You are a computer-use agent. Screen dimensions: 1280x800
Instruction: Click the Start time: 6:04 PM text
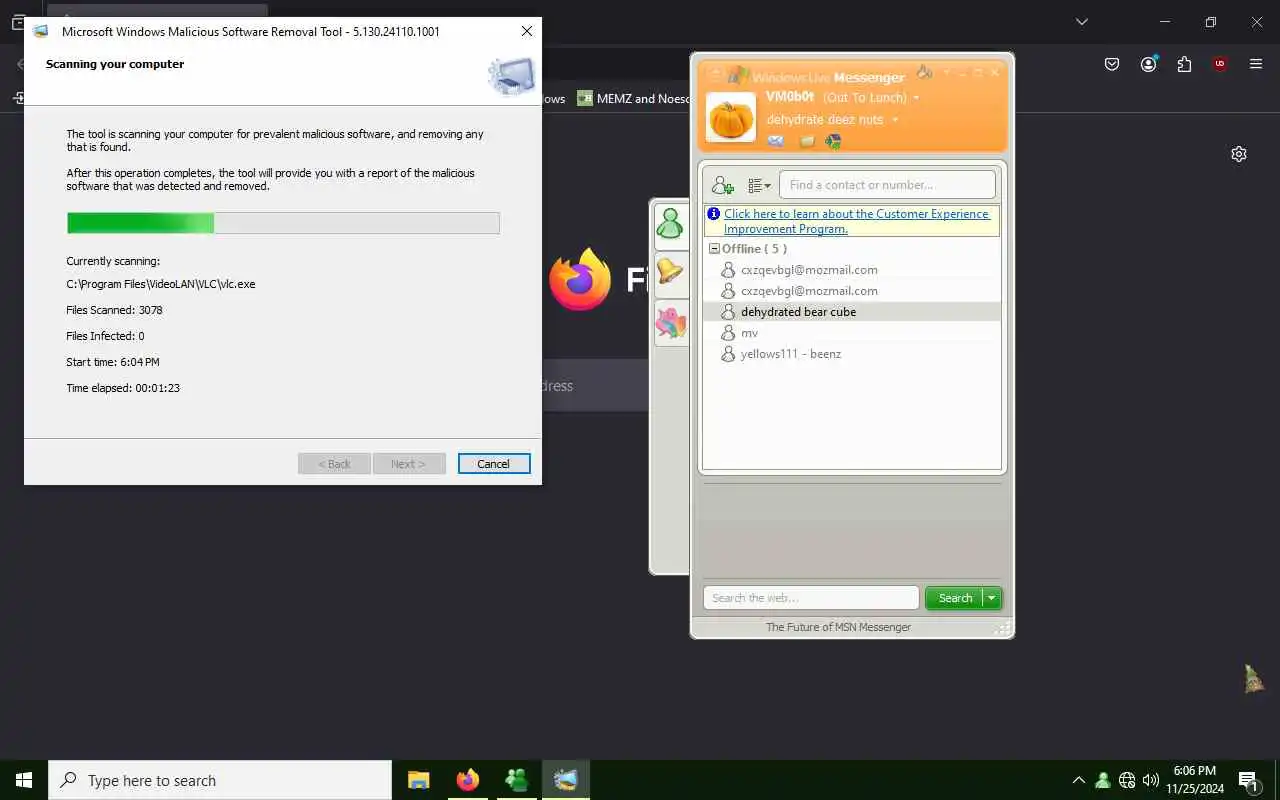pos(113,362)
